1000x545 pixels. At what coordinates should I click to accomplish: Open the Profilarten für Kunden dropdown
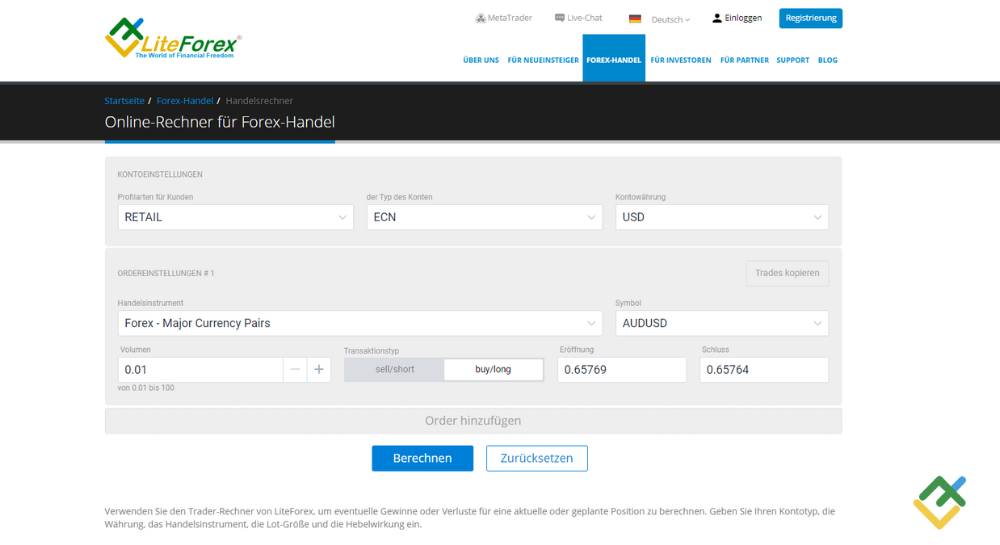[235, 217]
